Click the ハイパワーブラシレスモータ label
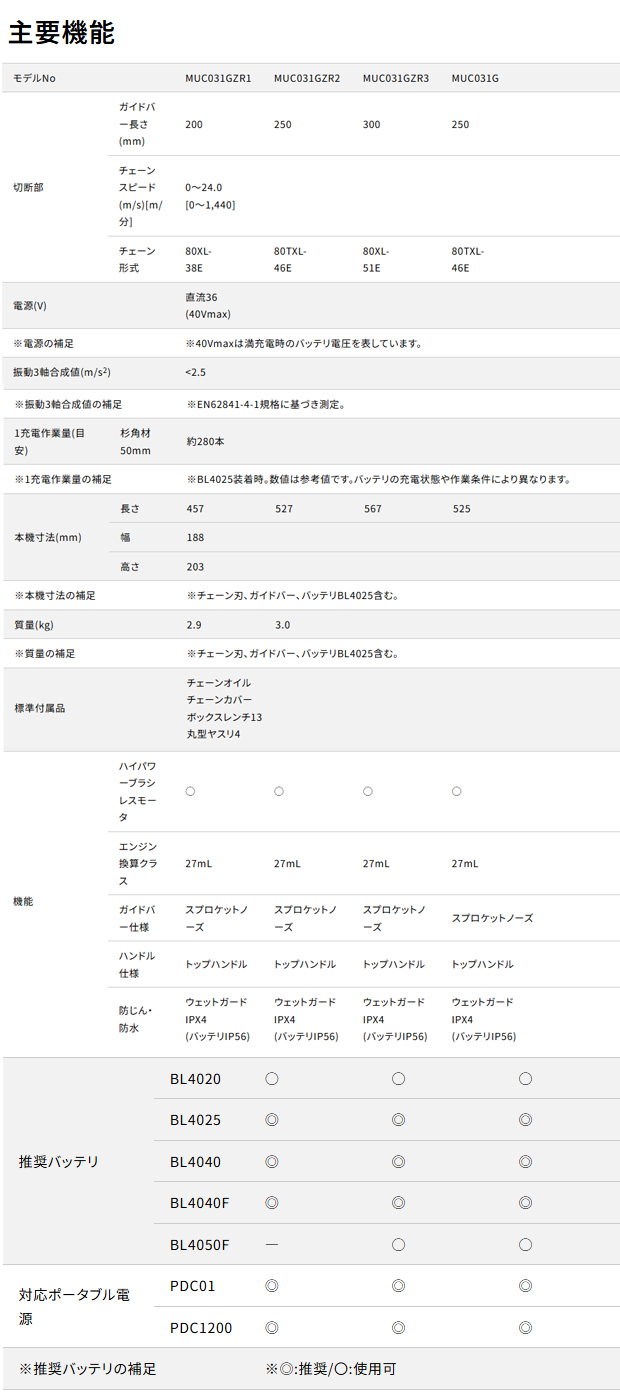 [x=137, y=791]
